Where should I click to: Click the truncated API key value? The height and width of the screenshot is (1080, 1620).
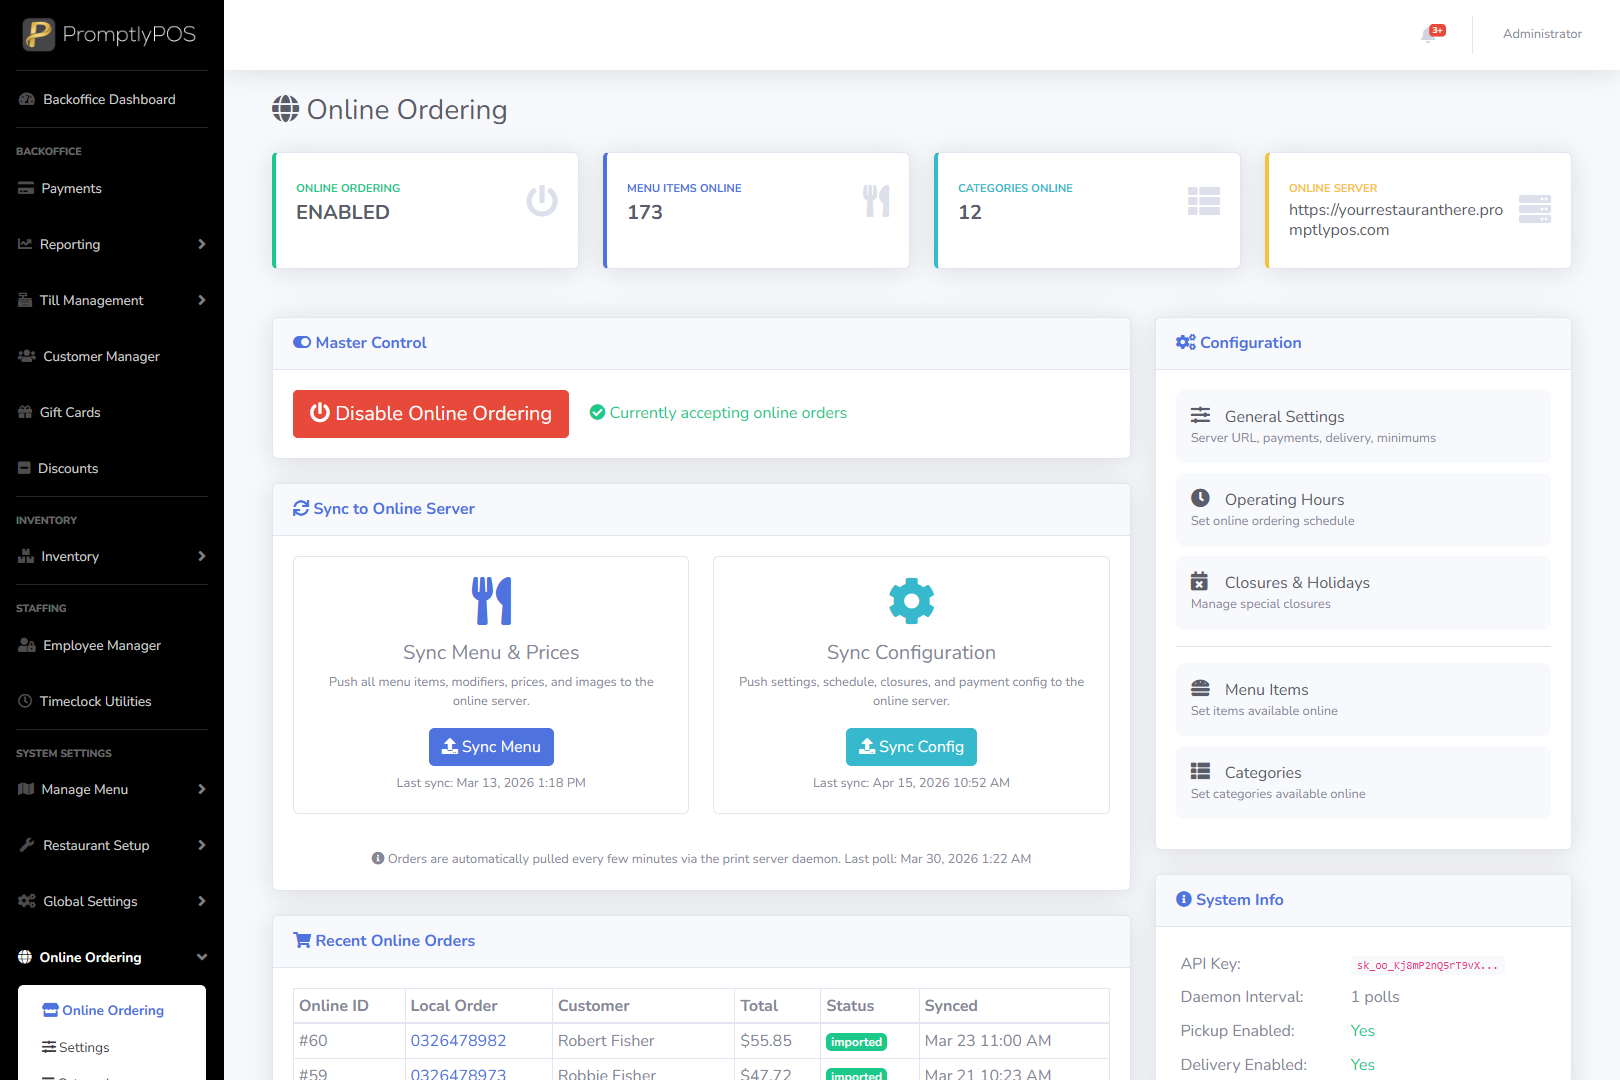1428,966
